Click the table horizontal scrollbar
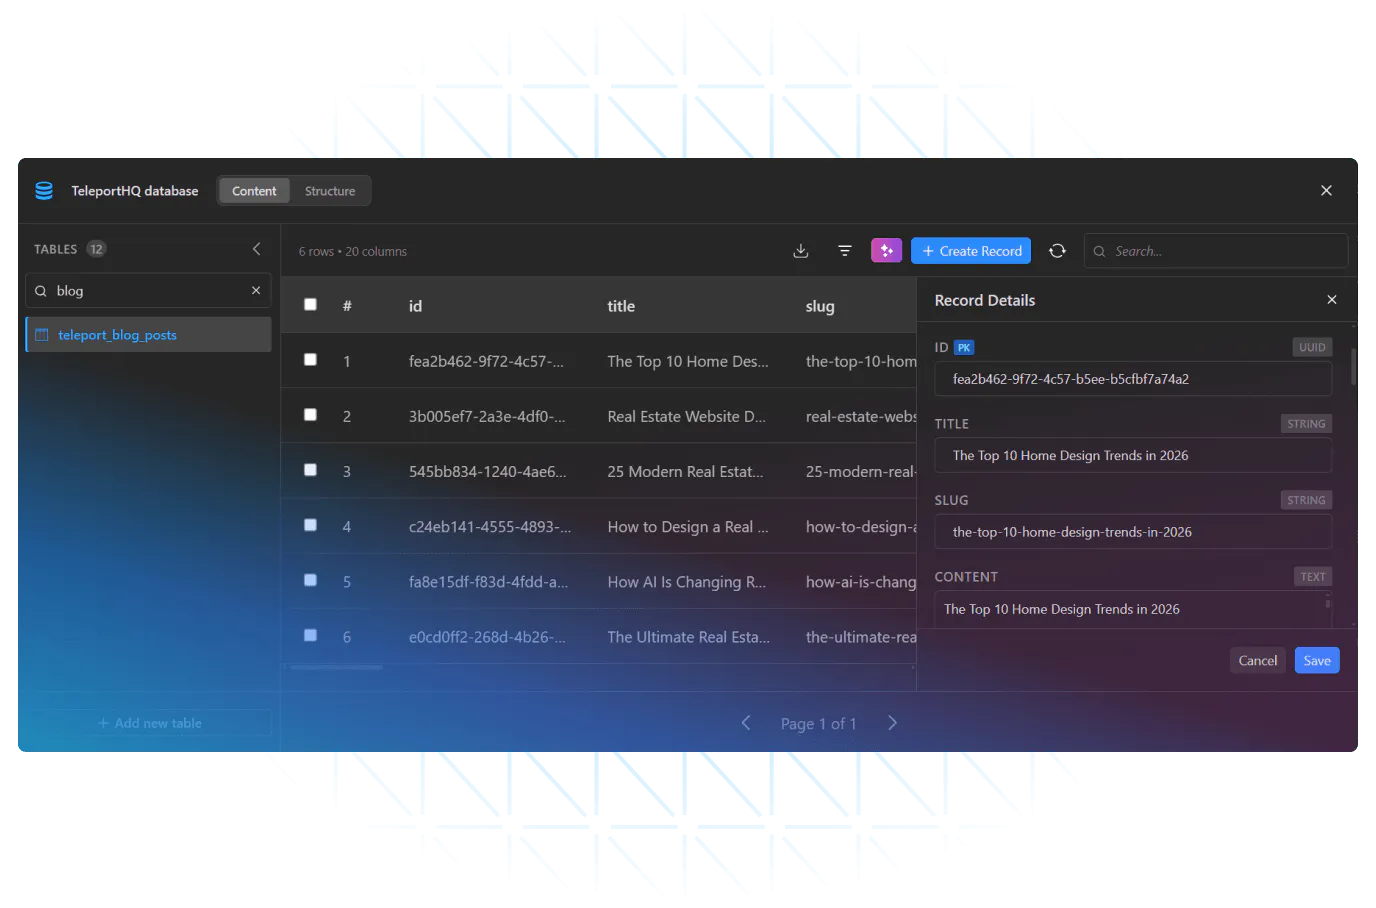1376x908 pixels. [x=336, y=667]
